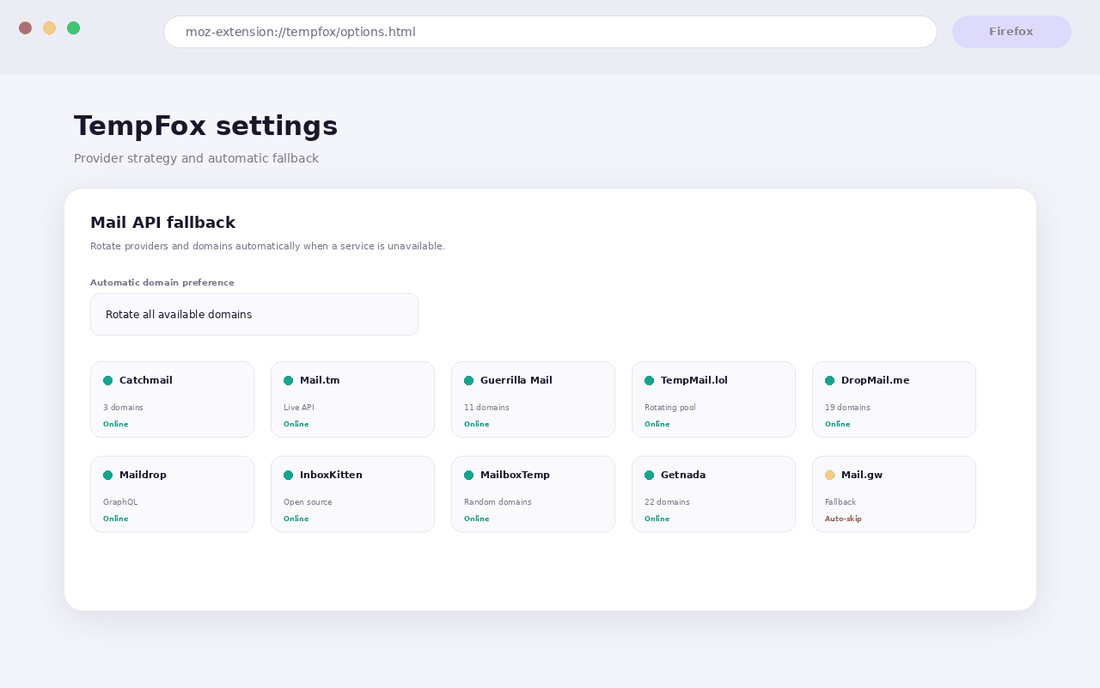The height and width of the screenshot is (688, 1100).
Task: Click the address bar with the moz-extension URL
Action: pyautogui.click(x=550, y=32)
